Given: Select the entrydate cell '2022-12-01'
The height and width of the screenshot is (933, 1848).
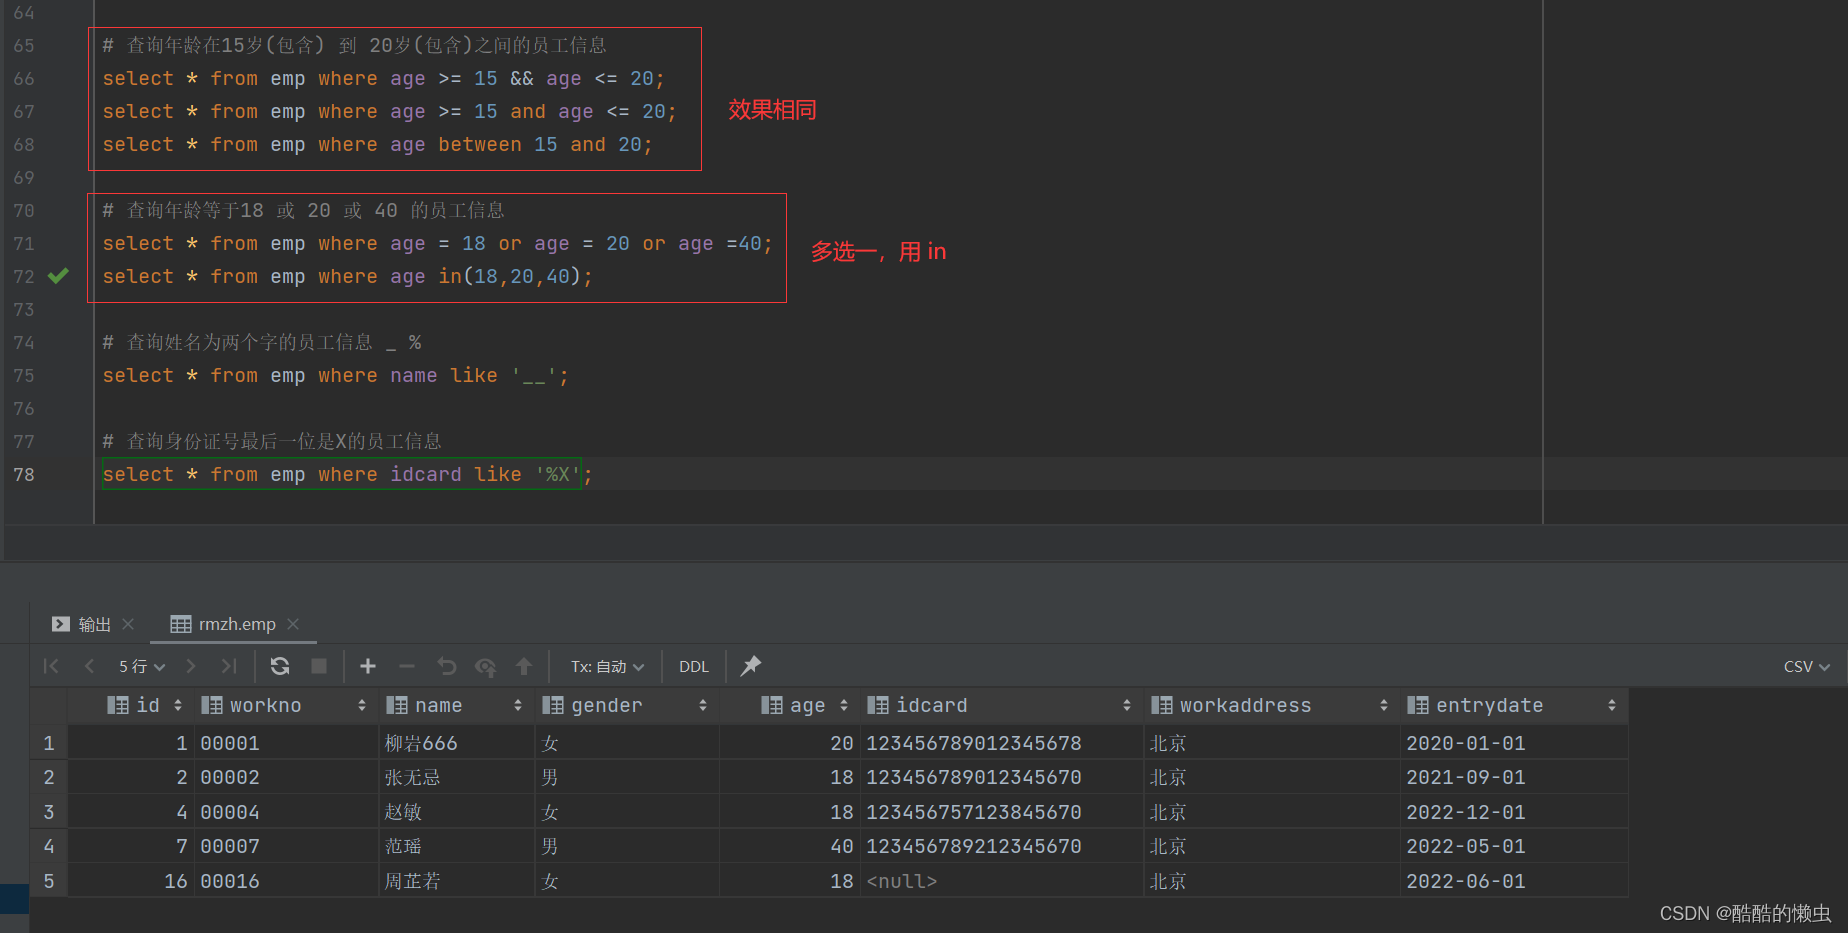Looking at the screenshot, I should (1514, 812).
